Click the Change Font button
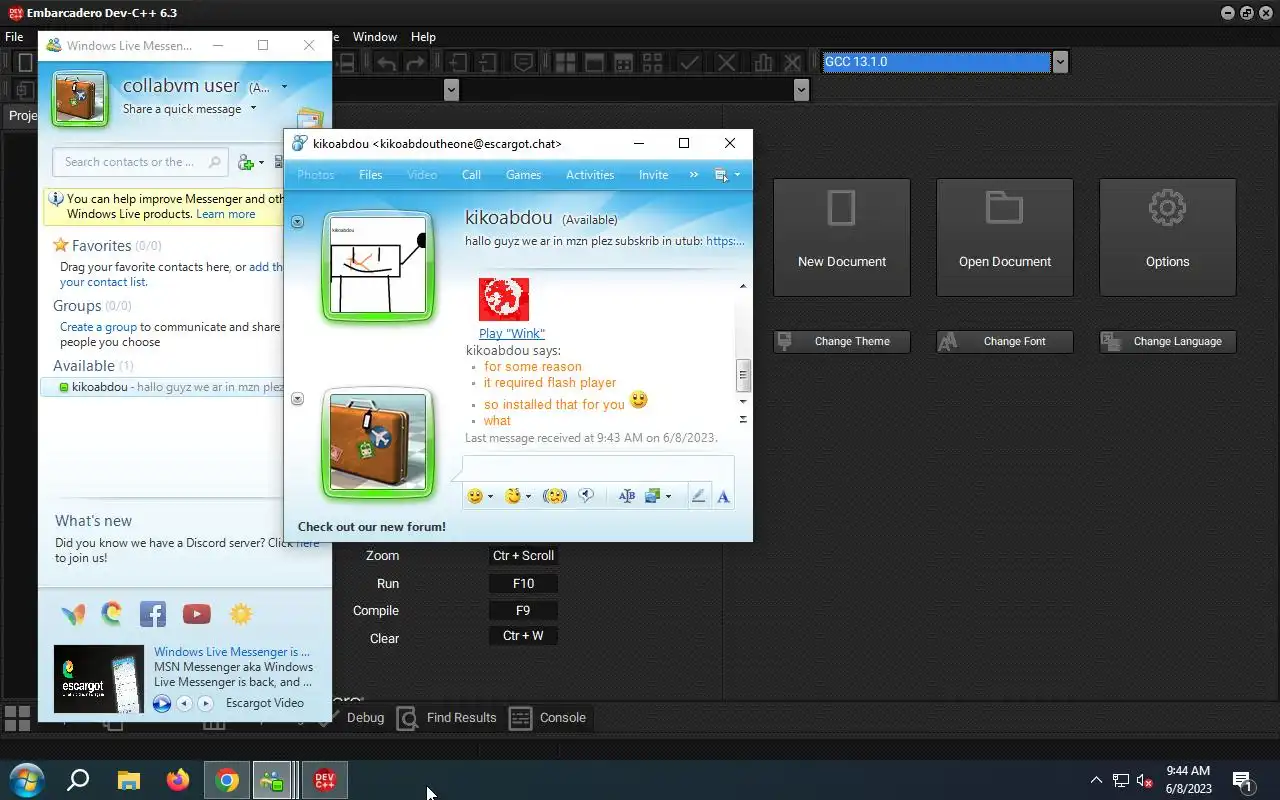Viewport: 1280px width, 800px height. tap(1005, 342)
